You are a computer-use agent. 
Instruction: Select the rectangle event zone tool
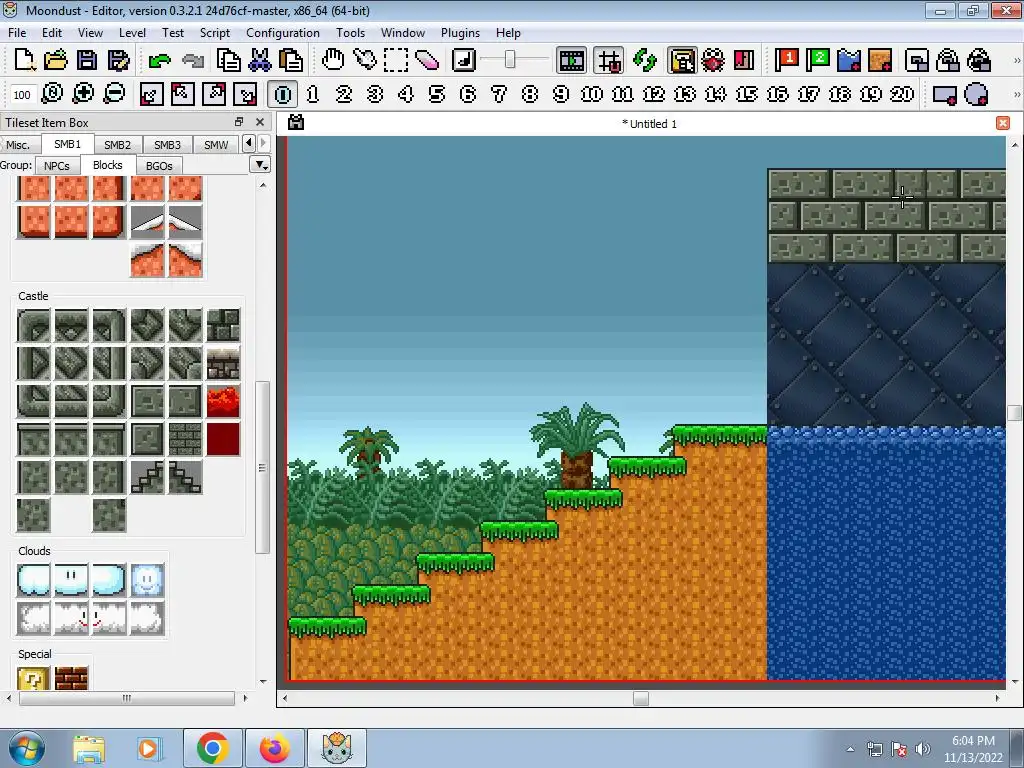point(944,94)
